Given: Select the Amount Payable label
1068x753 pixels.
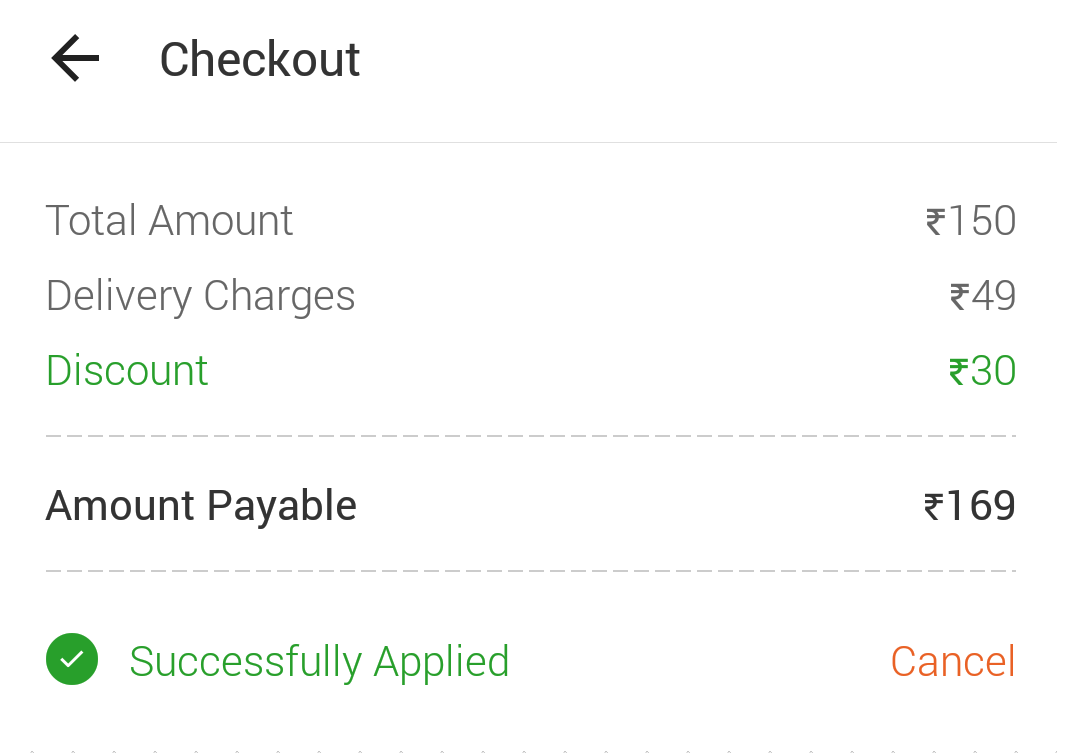Looking at the screenshot, I should (201, 506).
